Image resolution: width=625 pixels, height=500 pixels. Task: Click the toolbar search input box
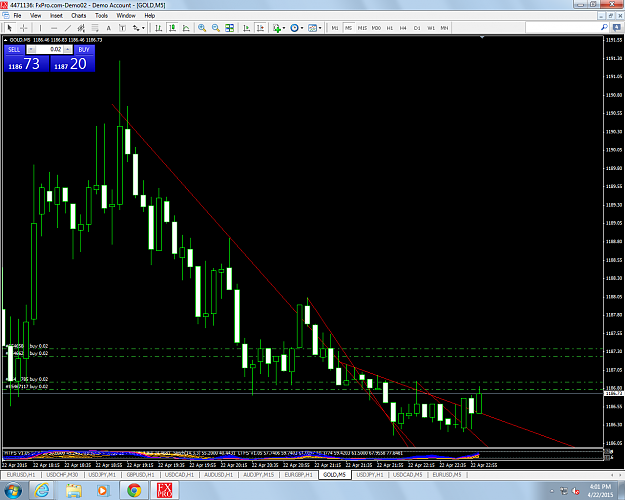(562, 27)
